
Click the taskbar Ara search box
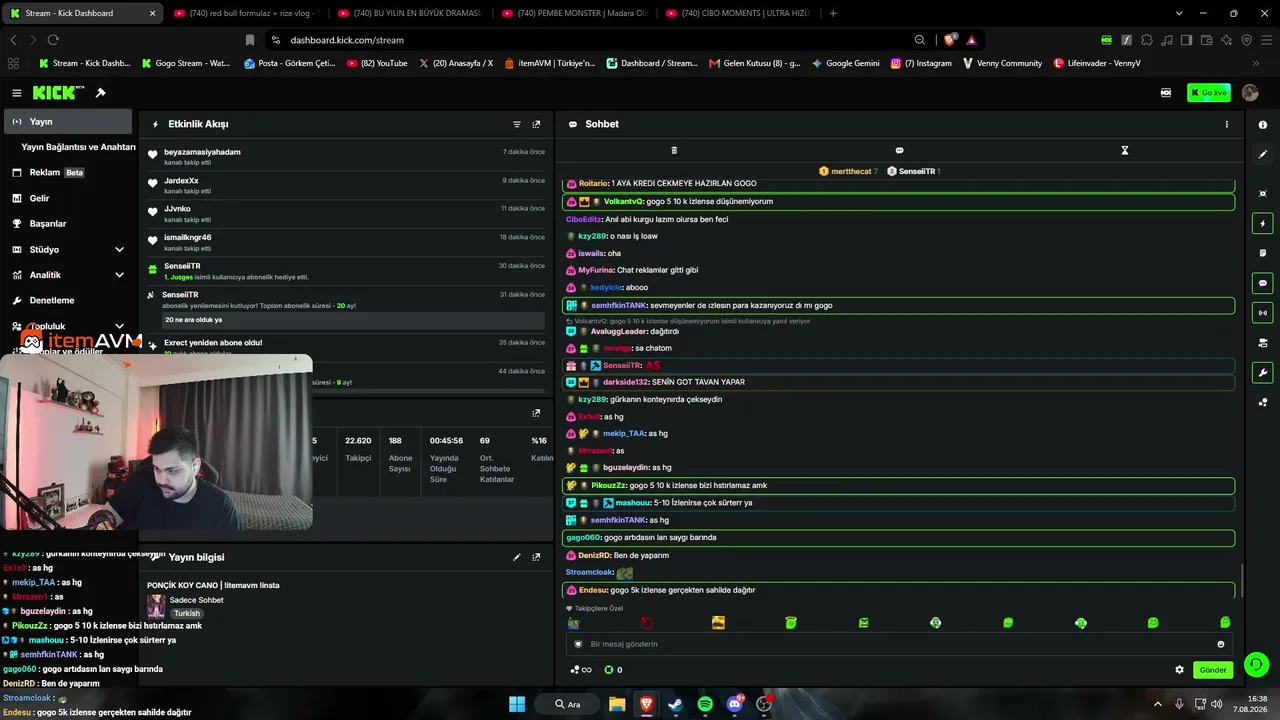568,704
